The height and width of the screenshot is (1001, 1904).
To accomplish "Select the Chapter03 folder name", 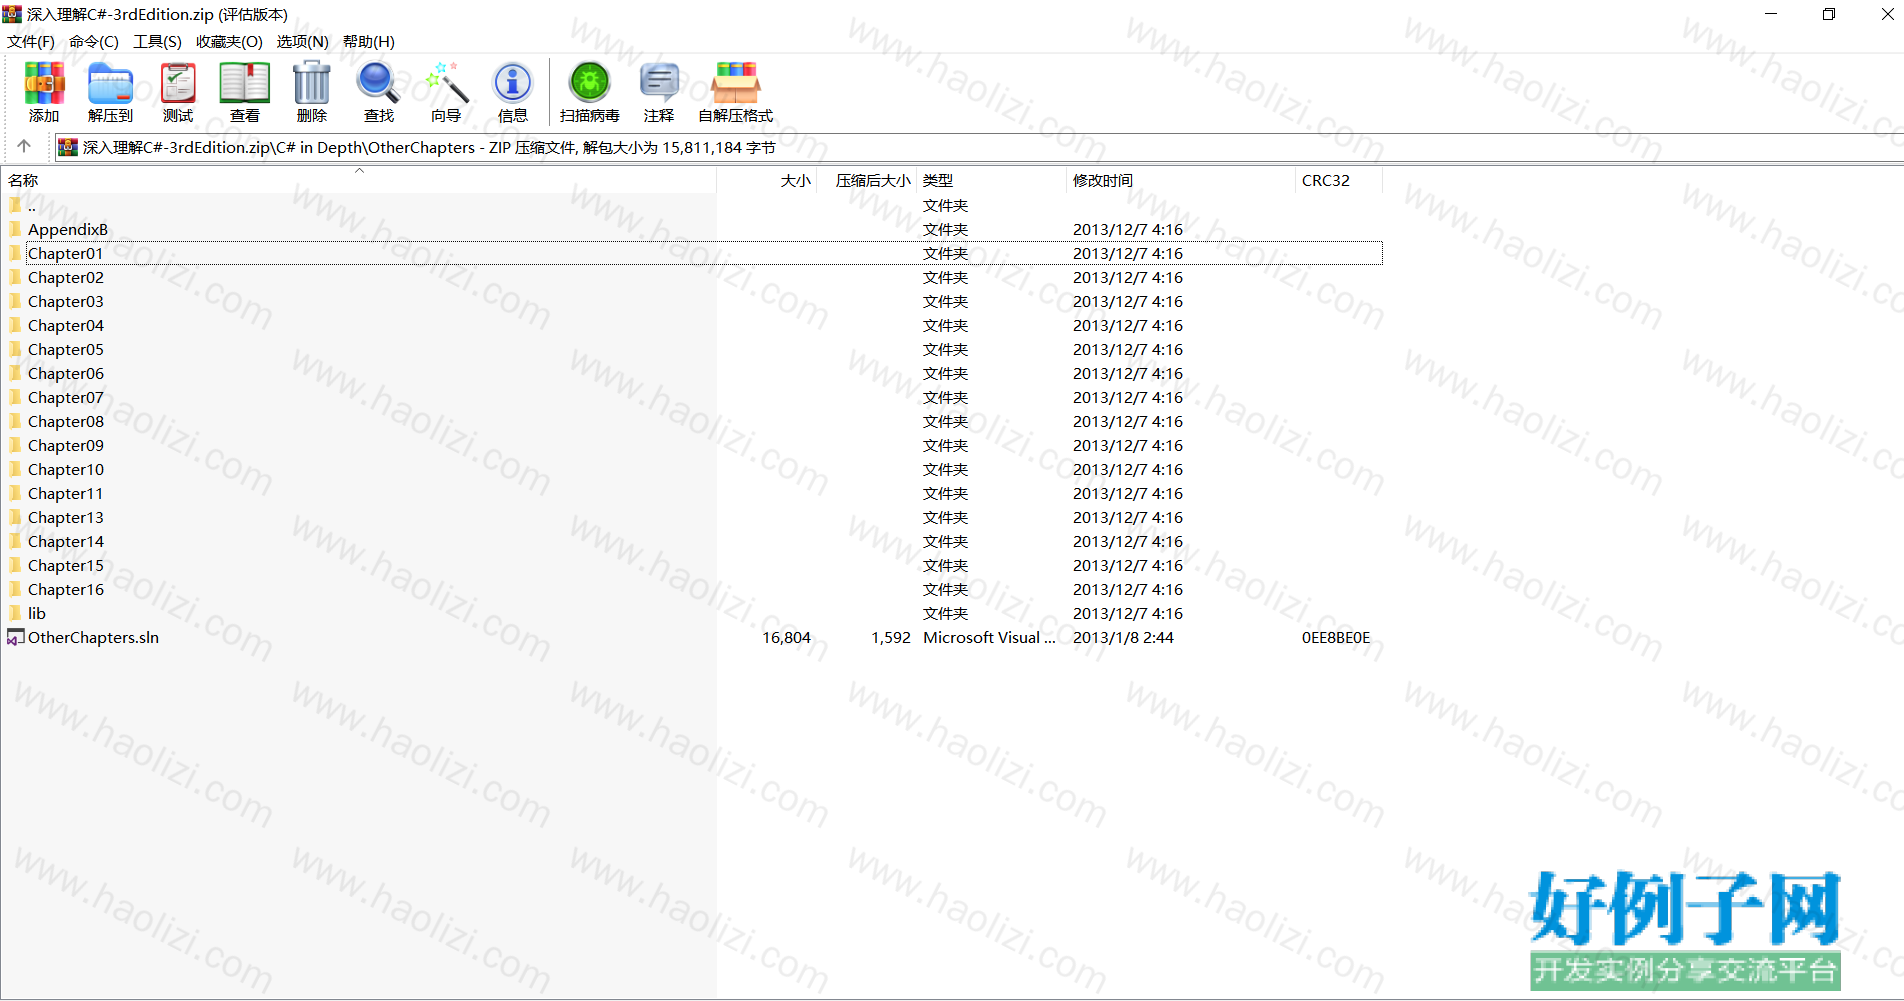I will pos(66,301).
